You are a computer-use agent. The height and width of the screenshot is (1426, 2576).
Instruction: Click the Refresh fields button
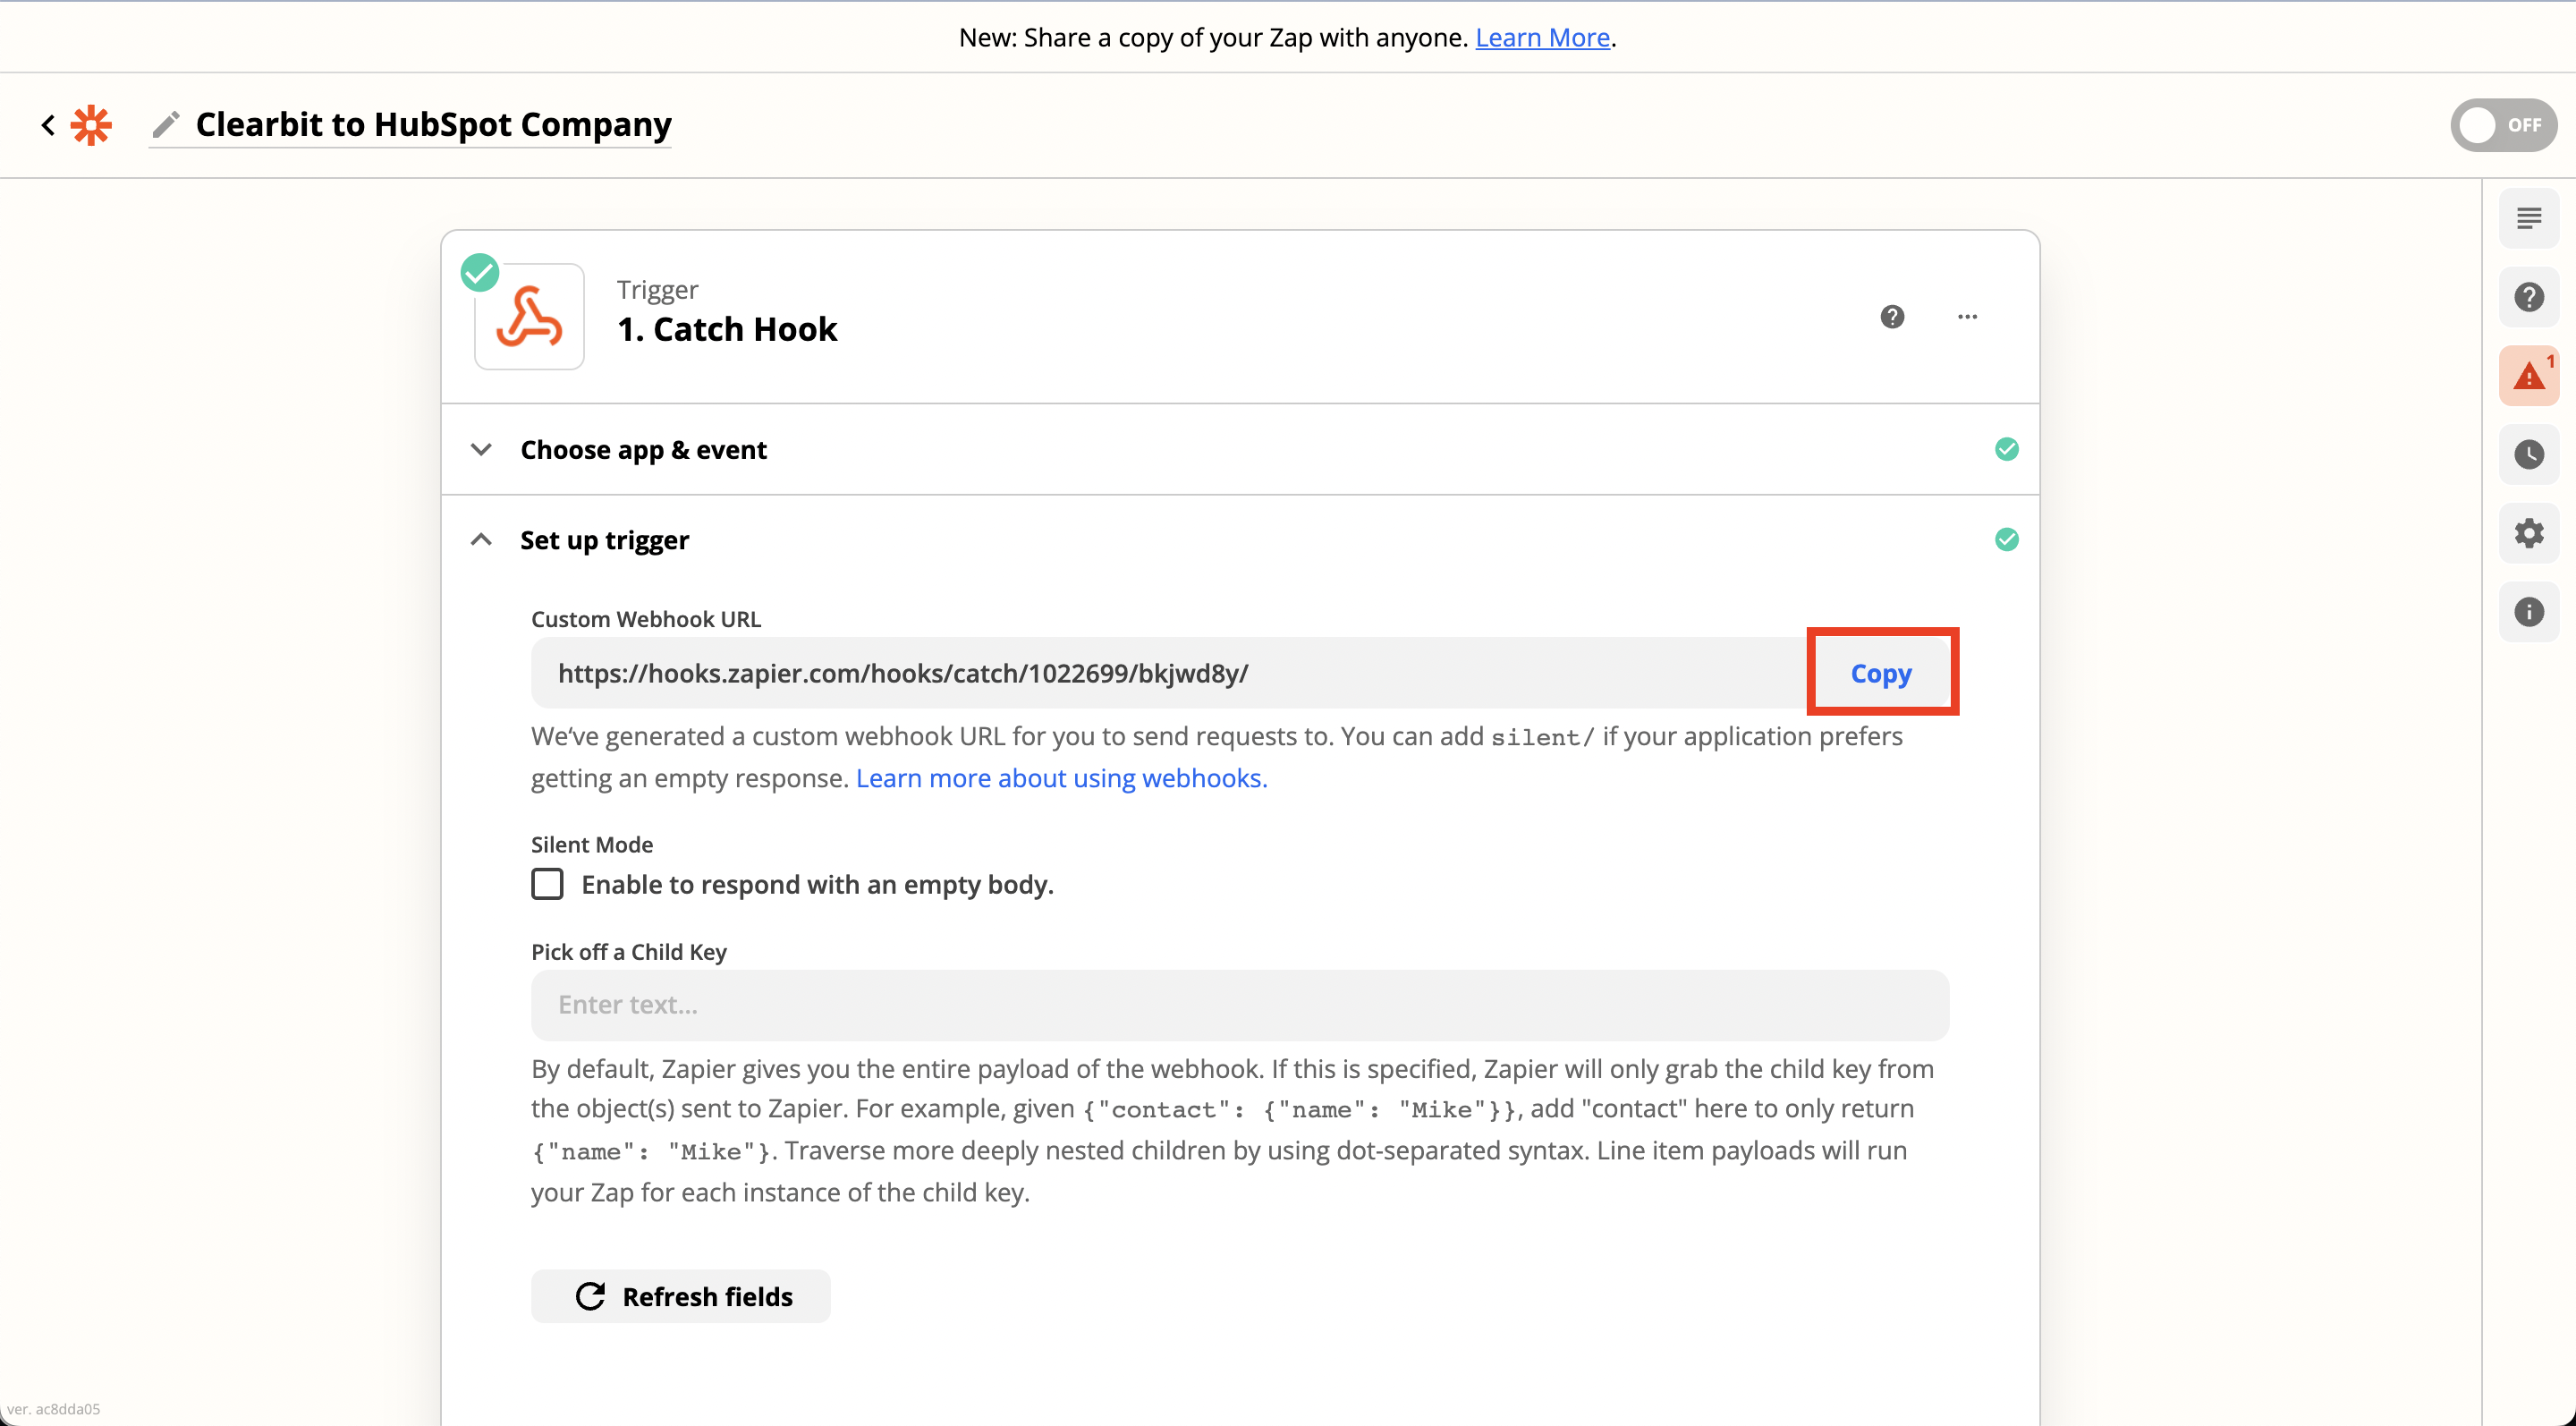coord(681,1296)
